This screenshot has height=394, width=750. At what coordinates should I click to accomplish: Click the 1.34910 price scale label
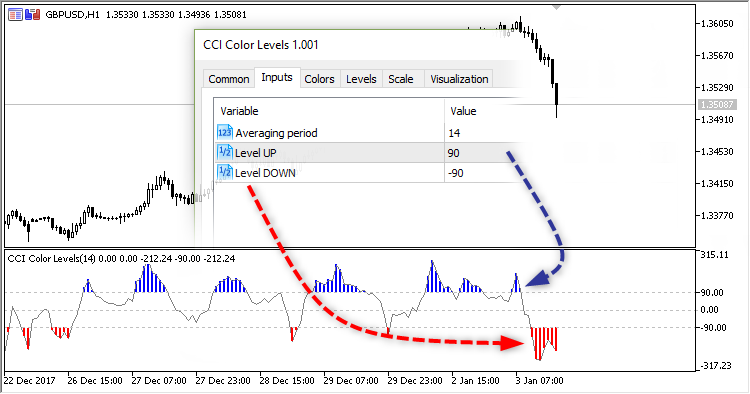click(x=717, y=120)
